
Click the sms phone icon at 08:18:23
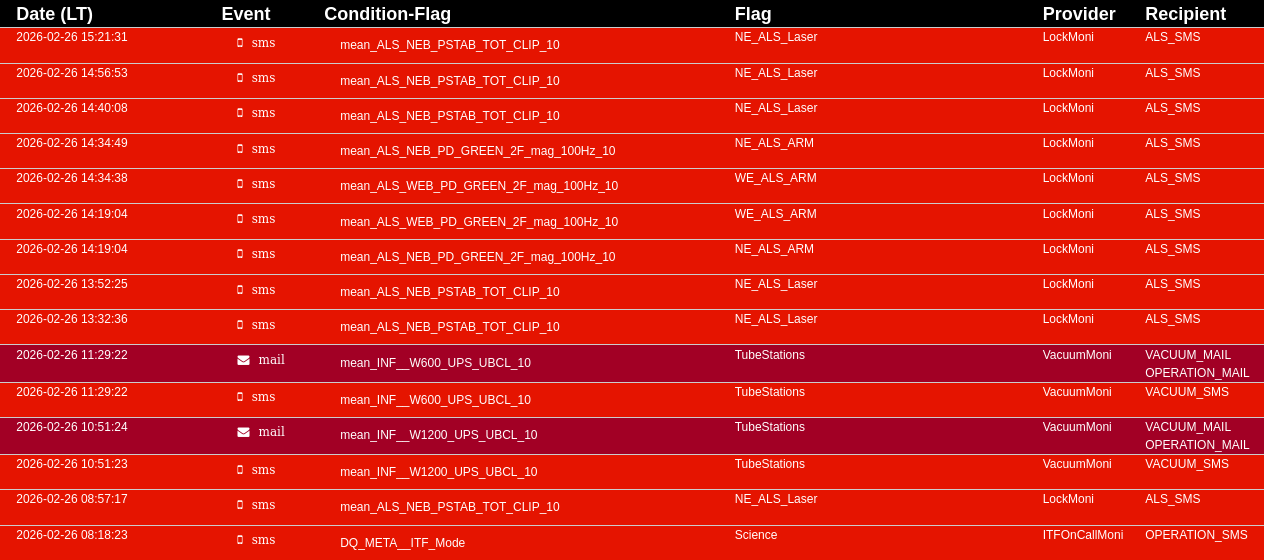[x=240, y=540]
